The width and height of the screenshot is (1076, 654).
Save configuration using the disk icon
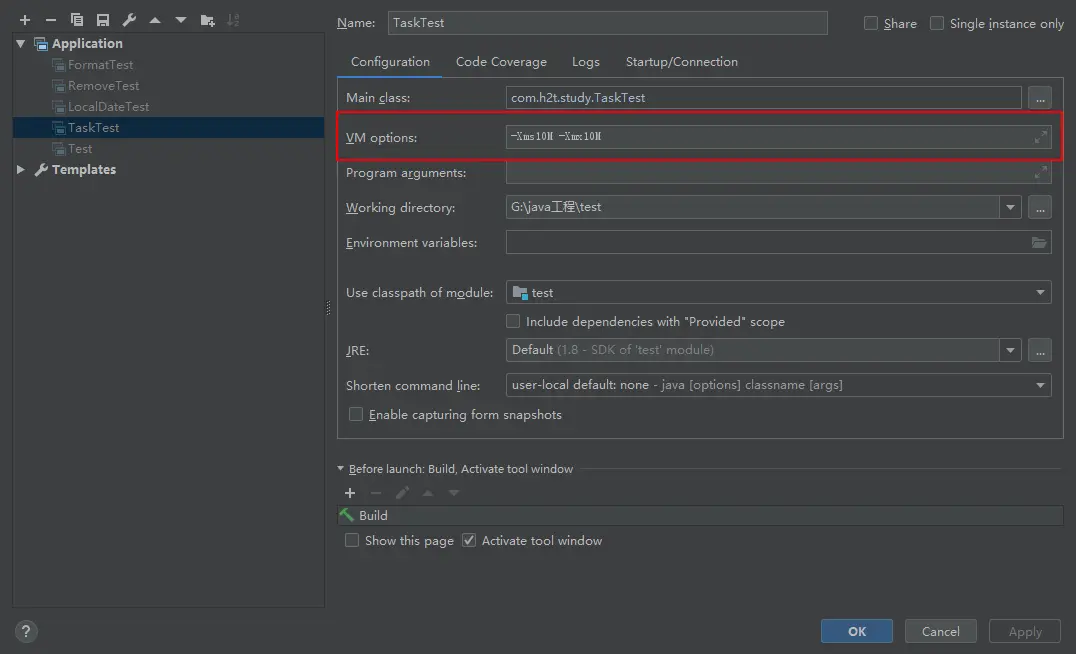pos(103,20)
